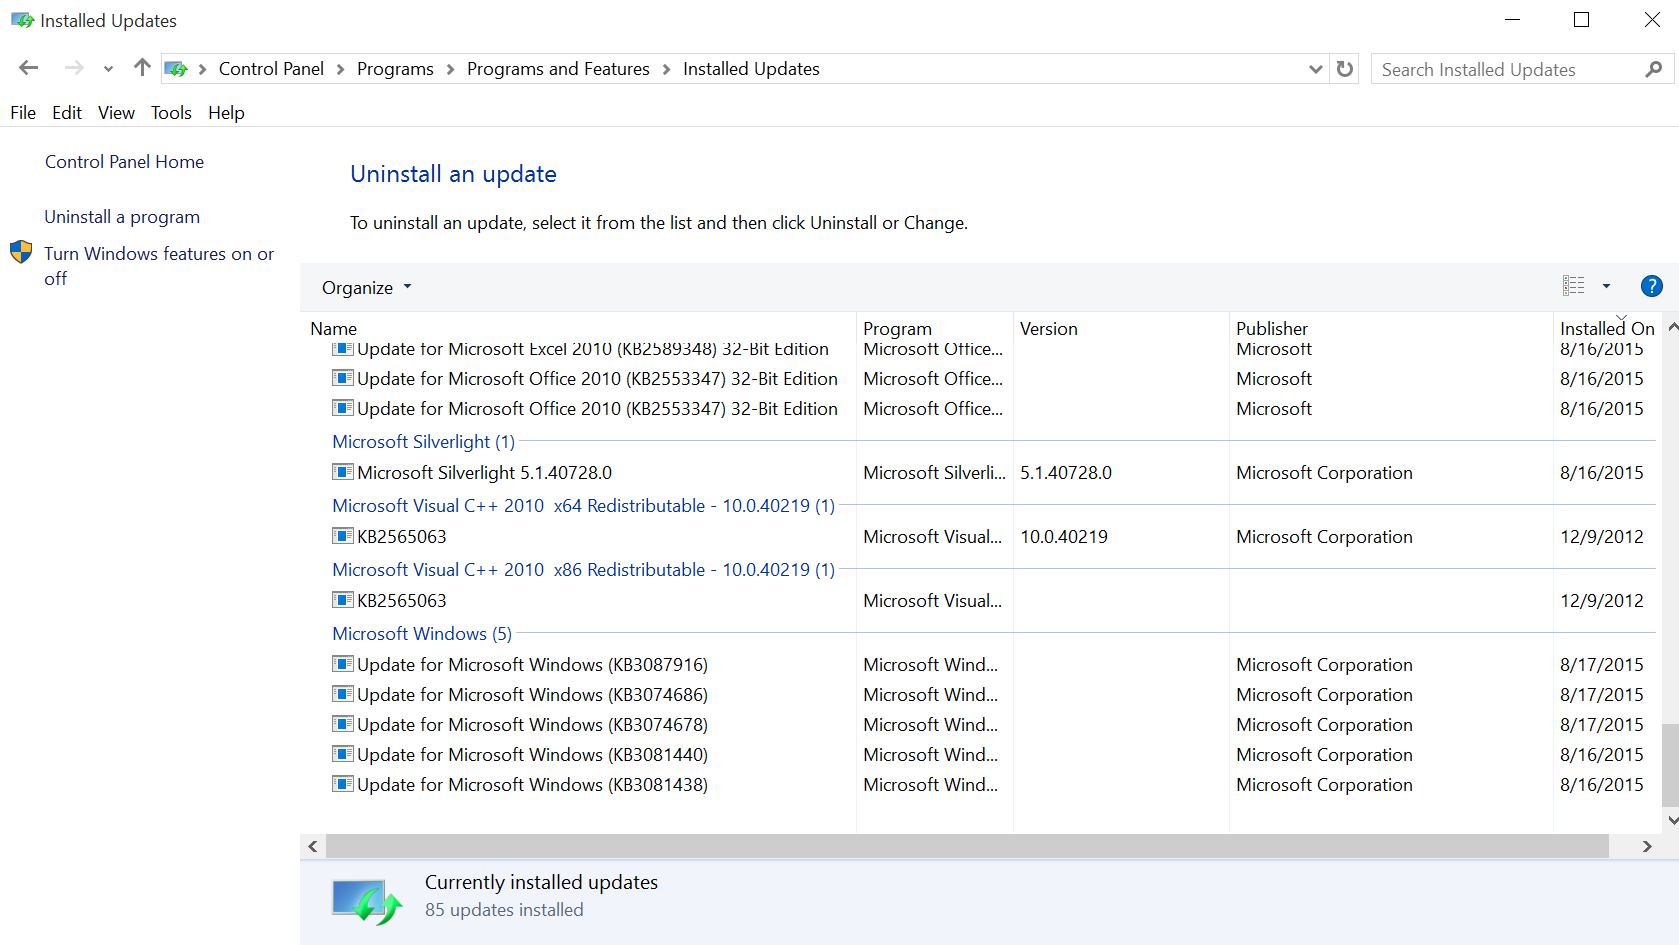Sort by the Version column header
The height and width of the screenshot is (945, 1679).
1048,329
